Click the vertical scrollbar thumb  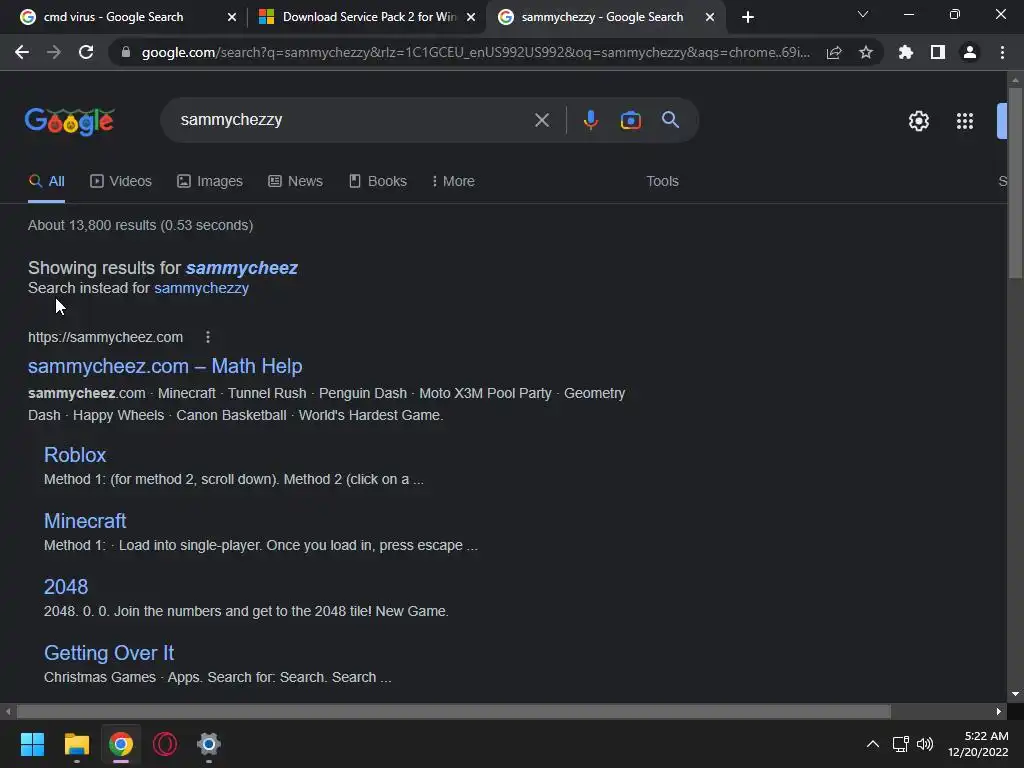[x=1015, y=182]
